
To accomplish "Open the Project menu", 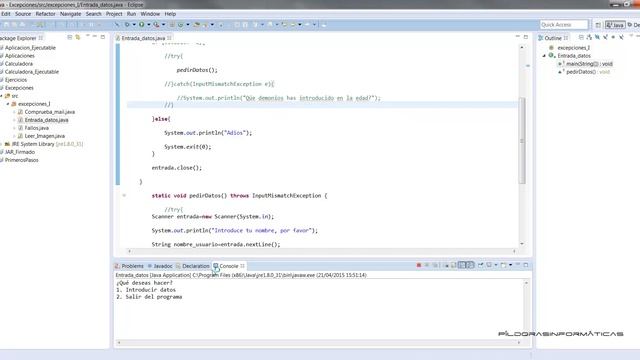I will point(114,14).
